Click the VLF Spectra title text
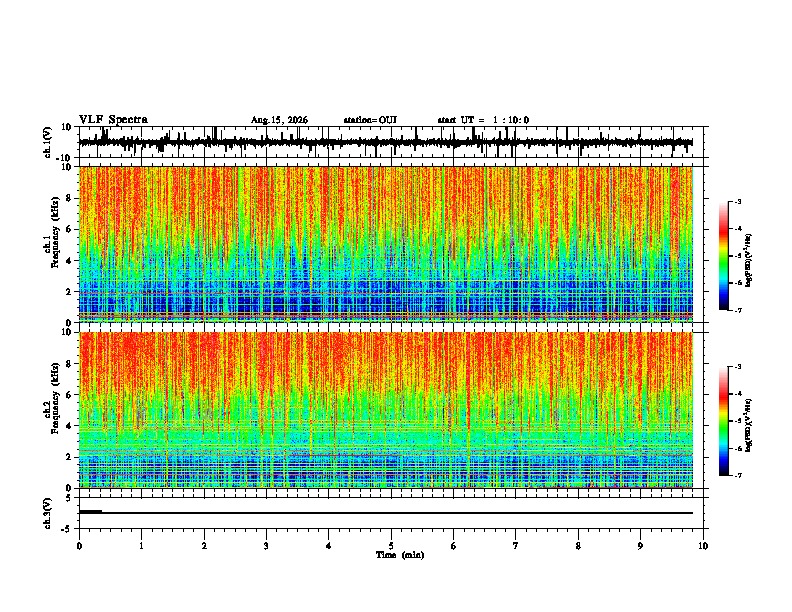The image size is (792, 612). (x=113, y=119)
